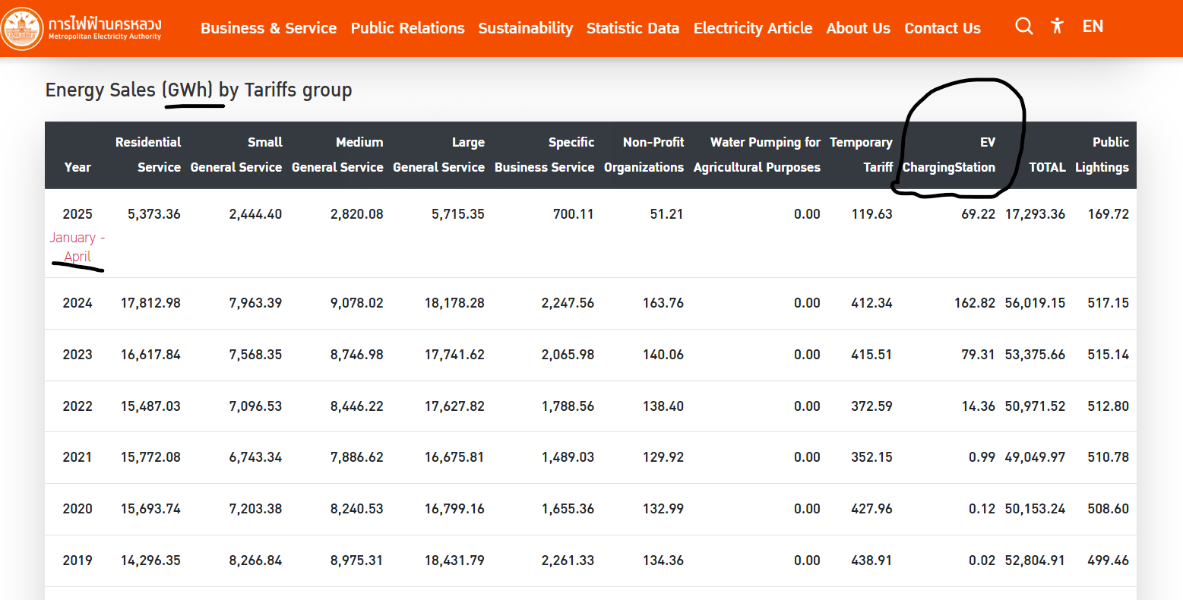Click public lightings value 169.72

pyautogui.click(x=1108, y=214)
